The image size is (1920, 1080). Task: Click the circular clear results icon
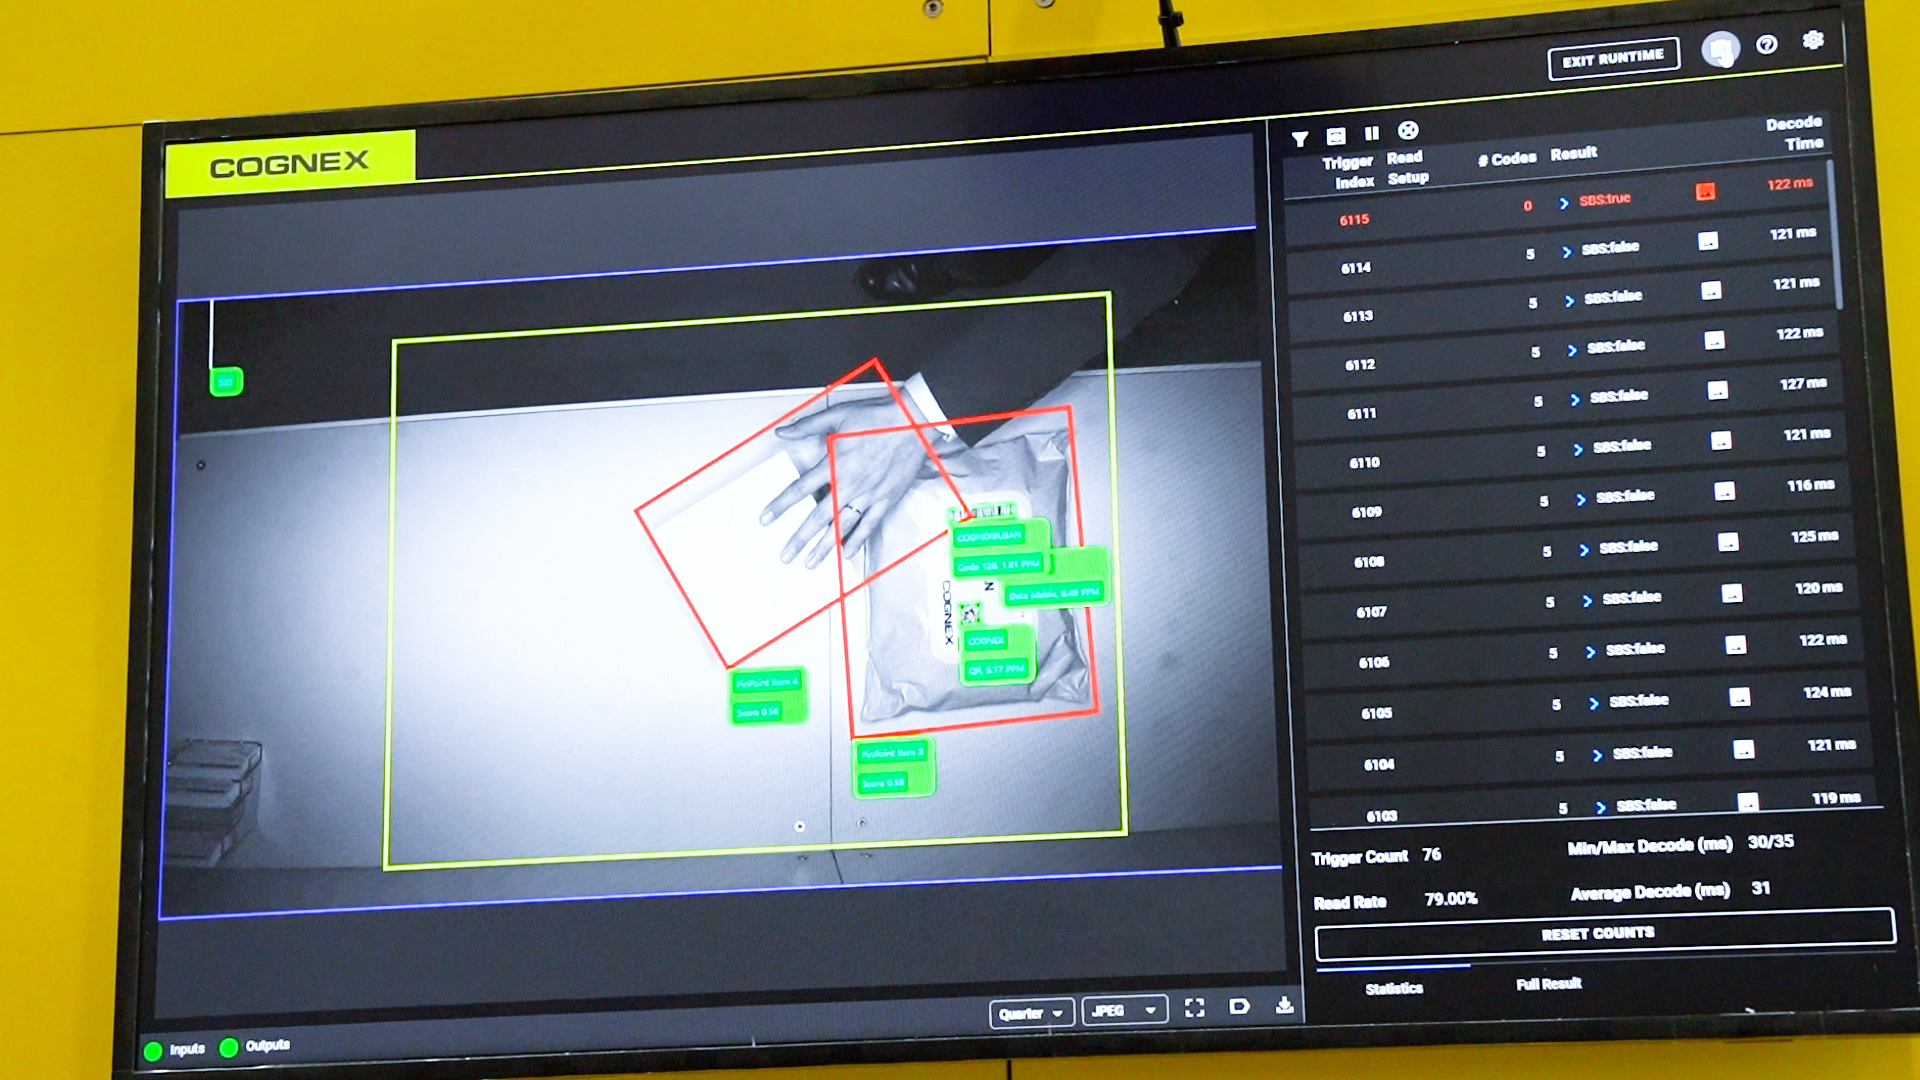point(1408,130)
